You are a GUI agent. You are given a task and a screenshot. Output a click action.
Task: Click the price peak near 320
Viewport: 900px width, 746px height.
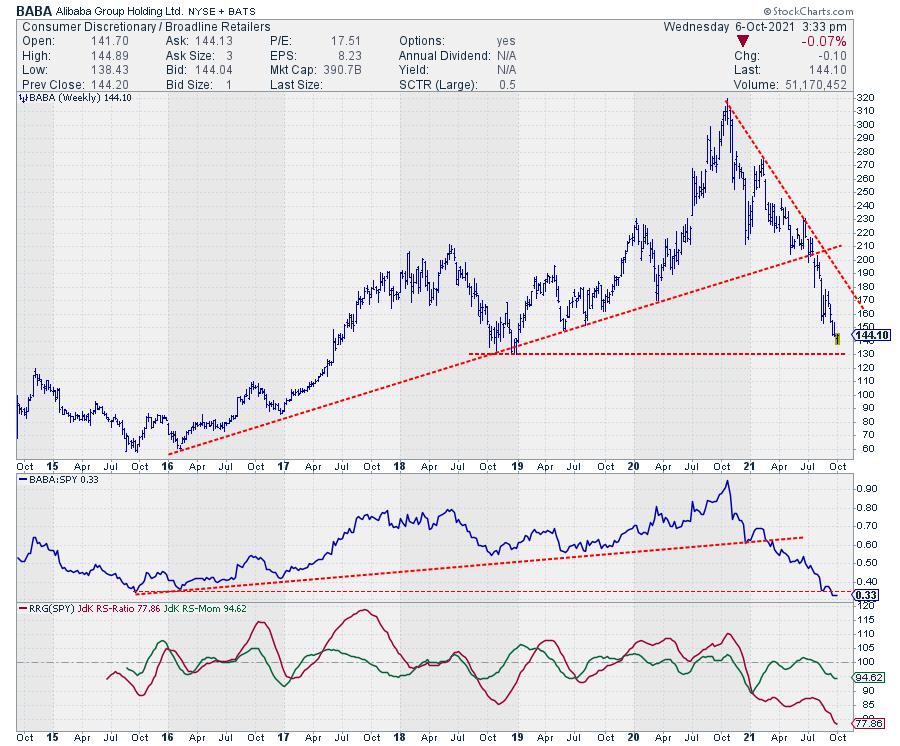point(726,102)
